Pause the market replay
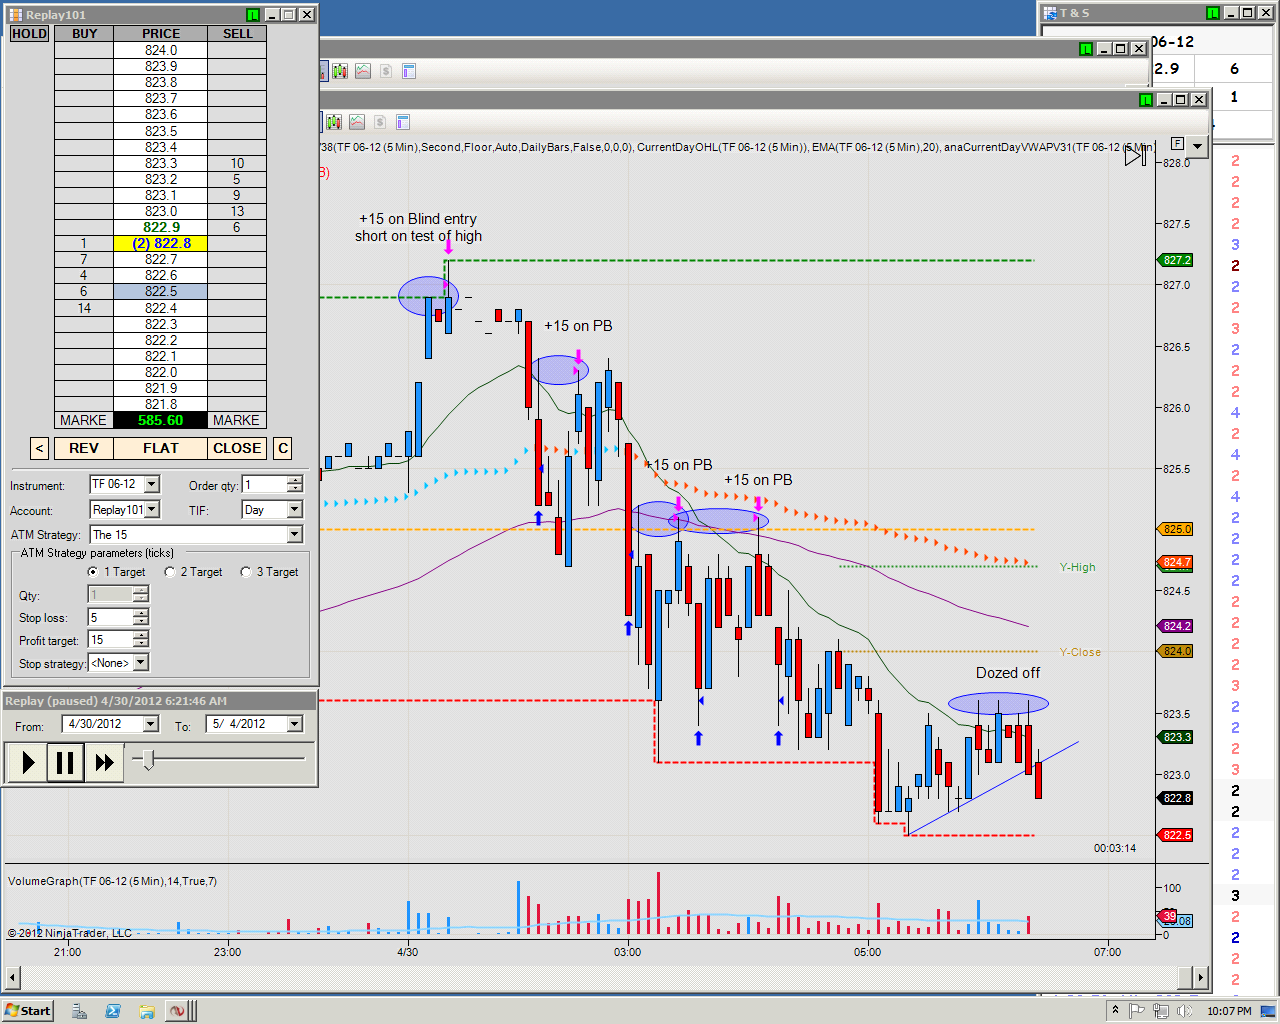The width and height of the screenshot is (1280, 1024). [65, 763]
